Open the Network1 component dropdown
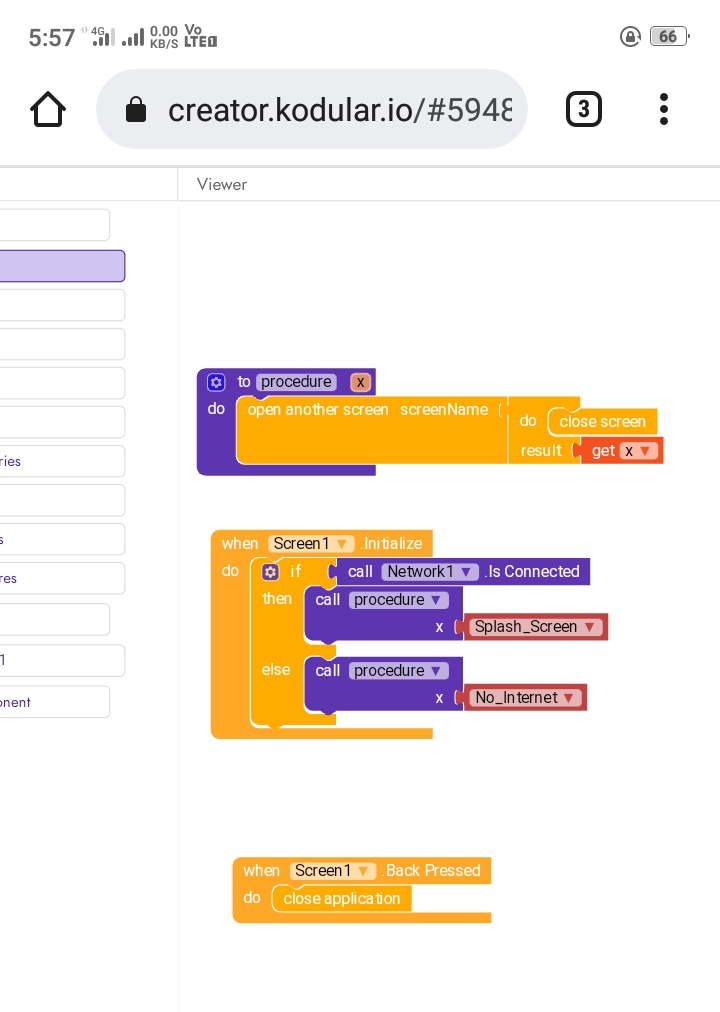This screenshot has height=1012, width=720. [x=465, y=572]
